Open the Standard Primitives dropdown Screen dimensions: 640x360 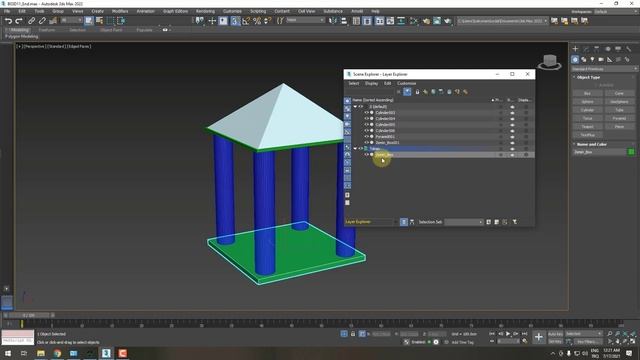[604, 69]
